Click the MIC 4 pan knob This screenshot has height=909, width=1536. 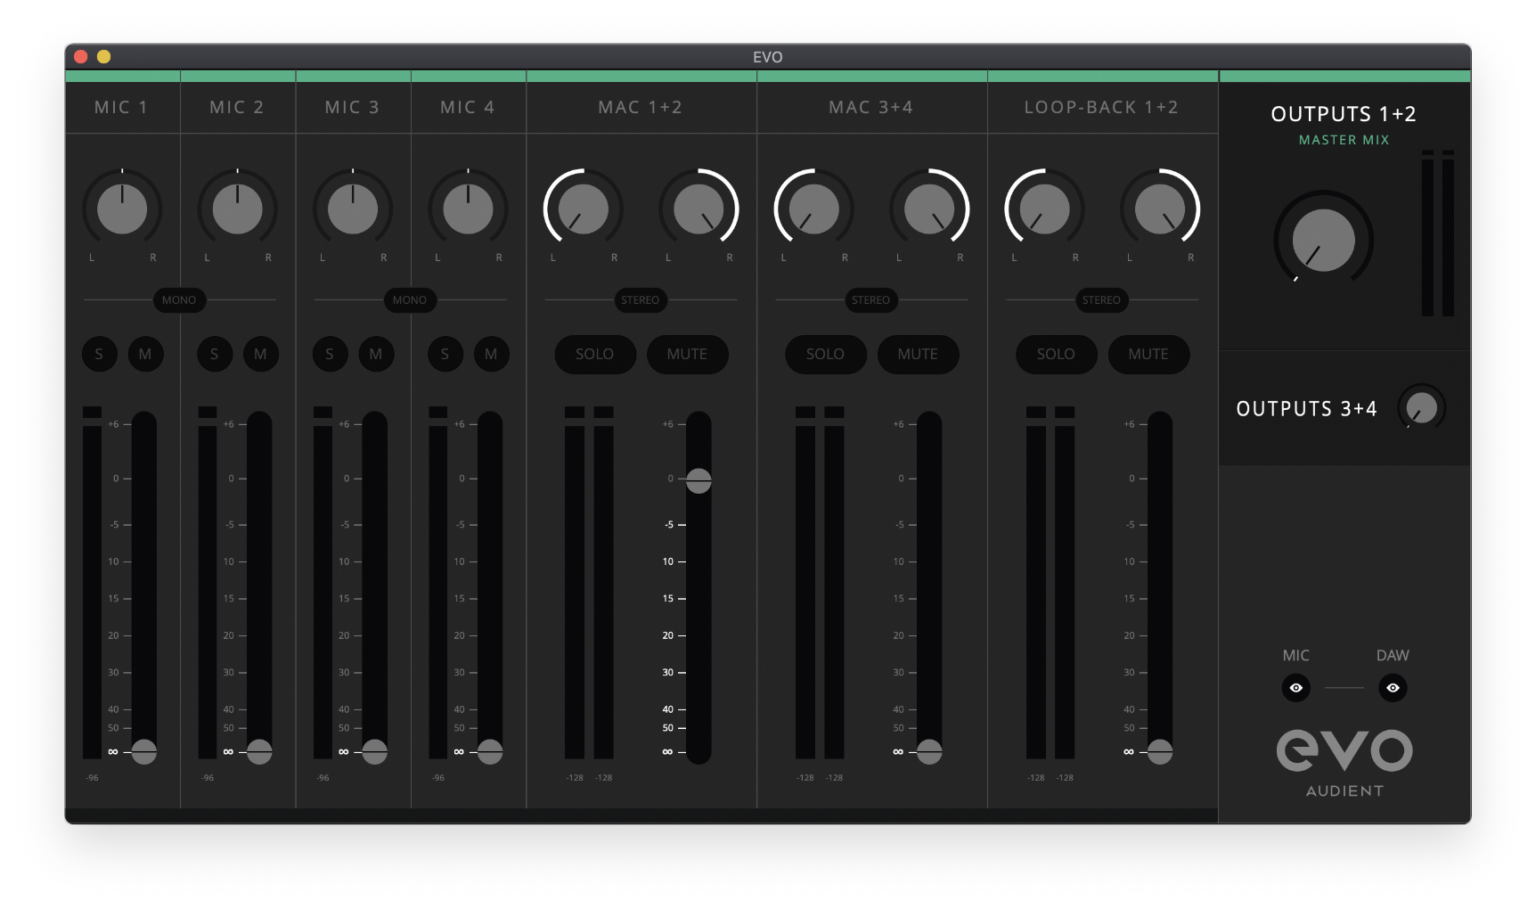[x=468, y=210]
